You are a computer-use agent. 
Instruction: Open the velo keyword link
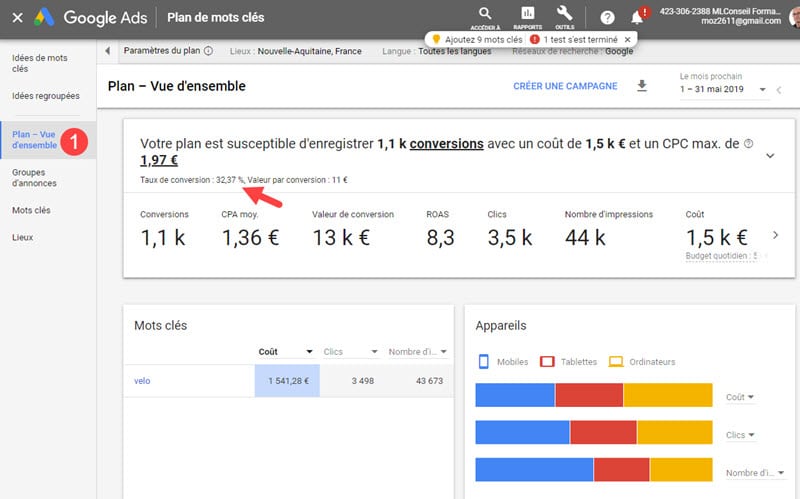tap(142, 381)
